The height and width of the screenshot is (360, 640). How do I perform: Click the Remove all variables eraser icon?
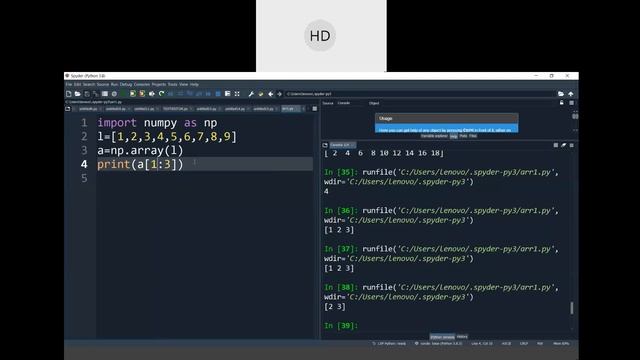point(564,145)
